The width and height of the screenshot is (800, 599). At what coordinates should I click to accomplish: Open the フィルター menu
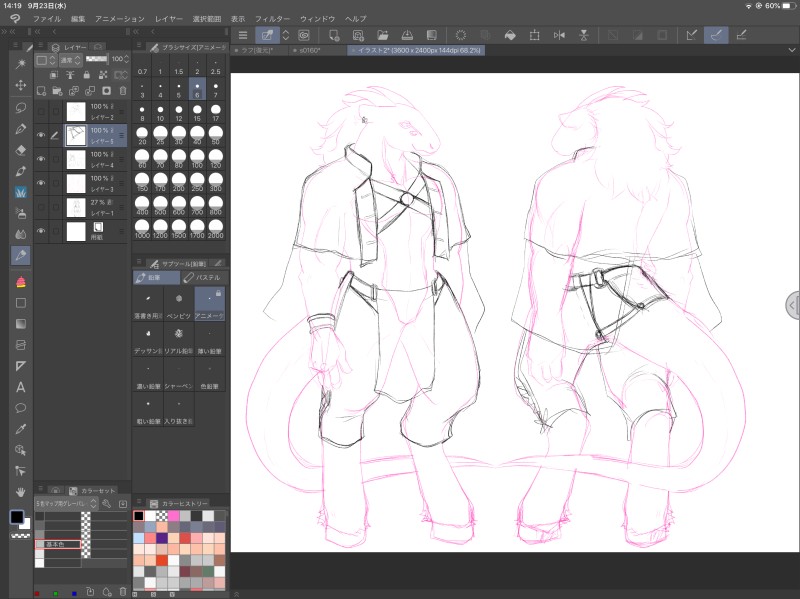pyautogui.click(x=272, y=19)
